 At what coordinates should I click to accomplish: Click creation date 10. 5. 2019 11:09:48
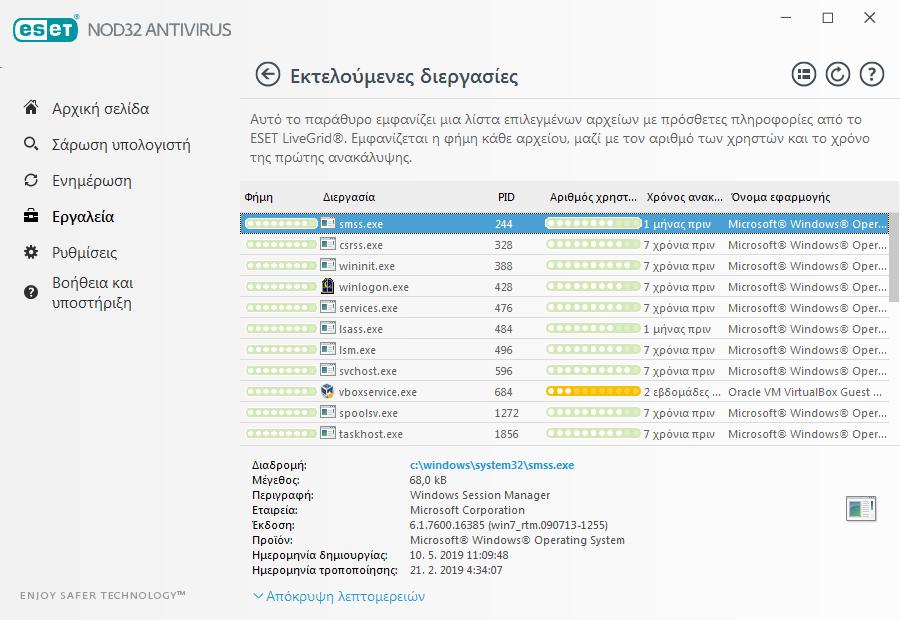(459, 555)
